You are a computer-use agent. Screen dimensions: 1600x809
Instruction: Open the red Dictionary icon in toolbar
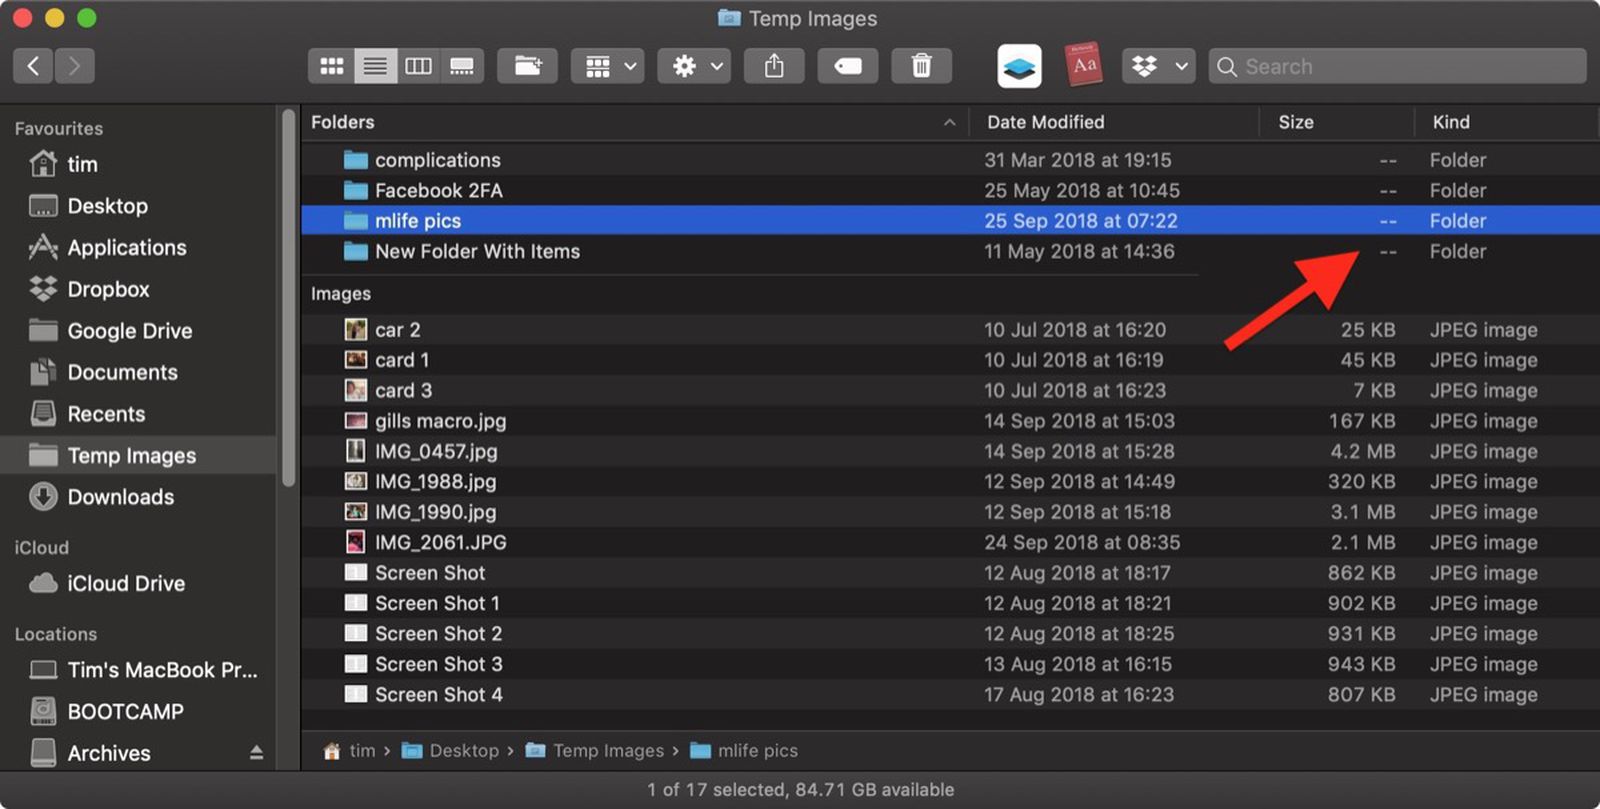tap(1084, 66)
